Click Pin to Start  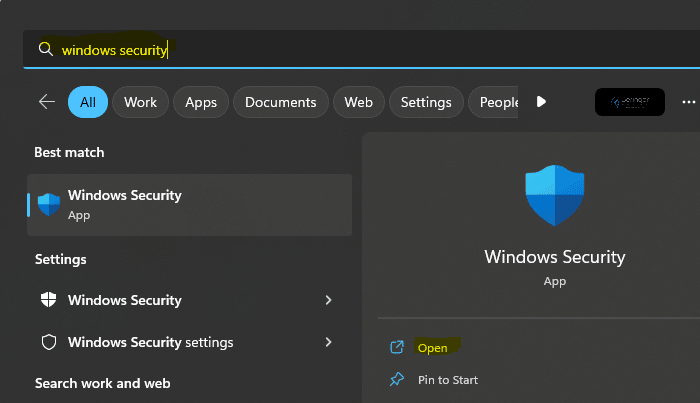(448, 380)
